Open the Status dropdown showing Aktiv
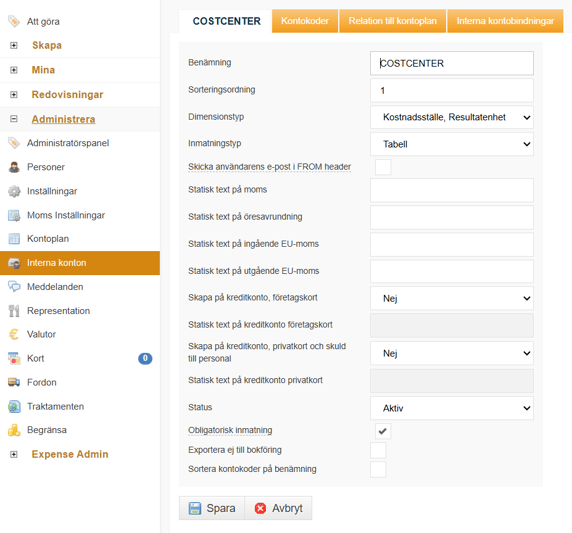The width and height of the screenshot is (572, 533). point(452,408)
